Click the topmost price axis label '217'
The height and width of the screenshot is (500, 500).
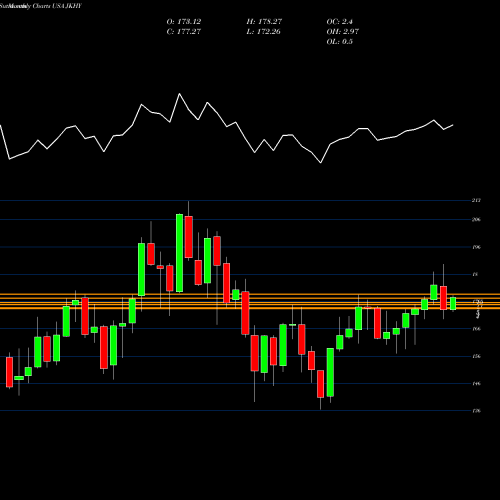[x=476, y=200]
